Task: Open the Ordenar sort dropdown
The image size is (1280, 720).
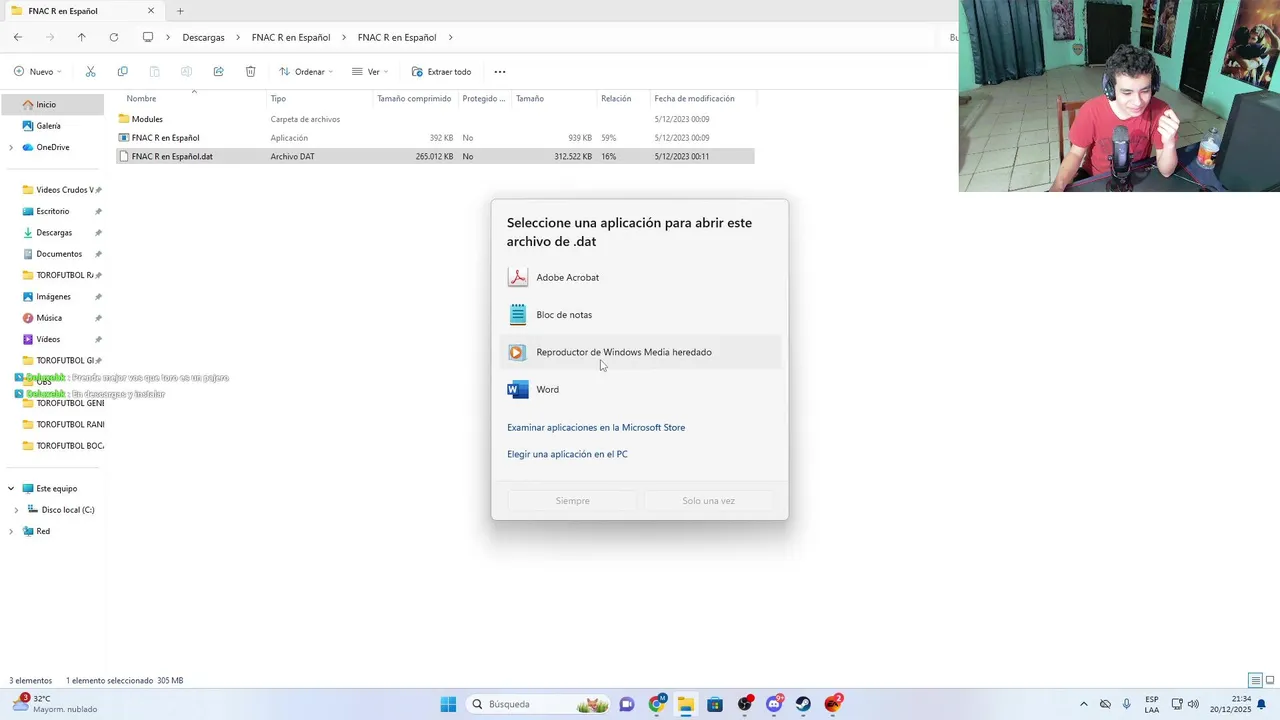Action: pos(306,72)
